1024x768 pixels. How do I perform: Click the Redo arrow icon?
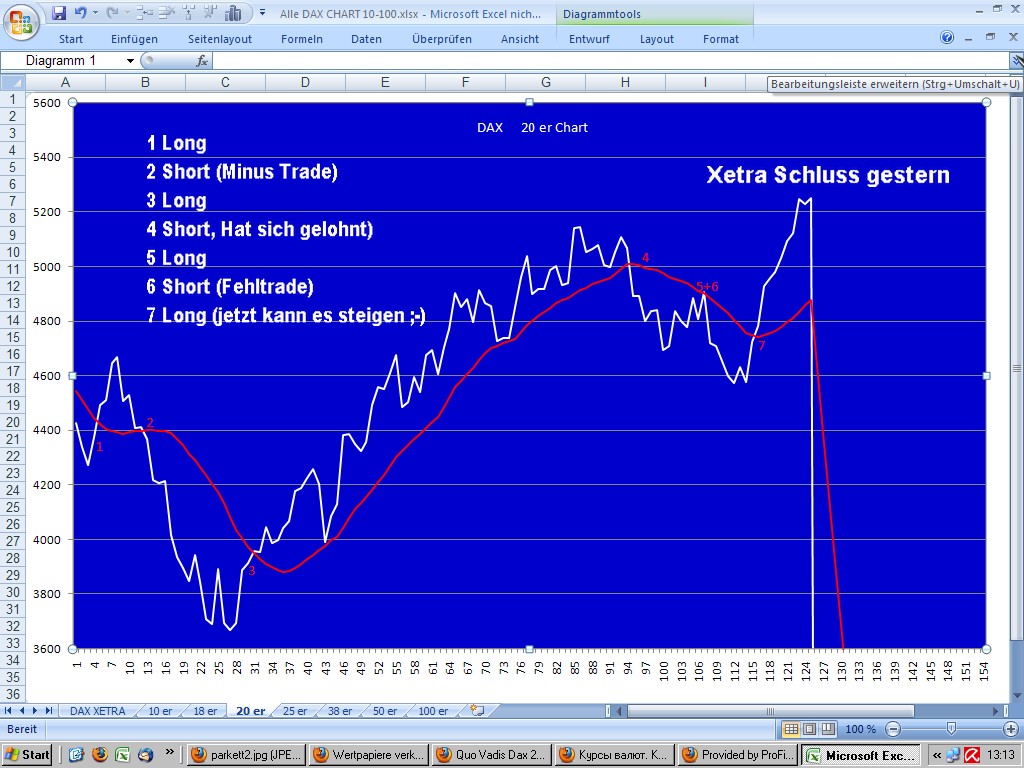pos(112,12)
